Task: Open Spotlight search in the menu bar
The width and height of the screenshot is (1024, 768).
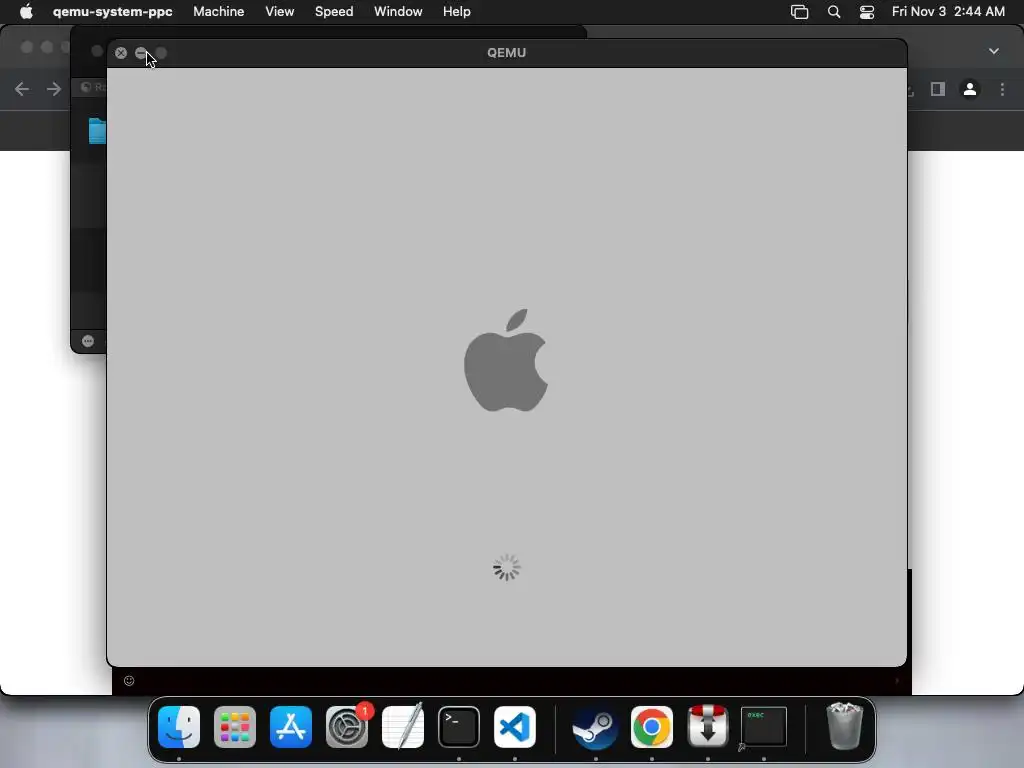Action: click(x=834, y=12)
